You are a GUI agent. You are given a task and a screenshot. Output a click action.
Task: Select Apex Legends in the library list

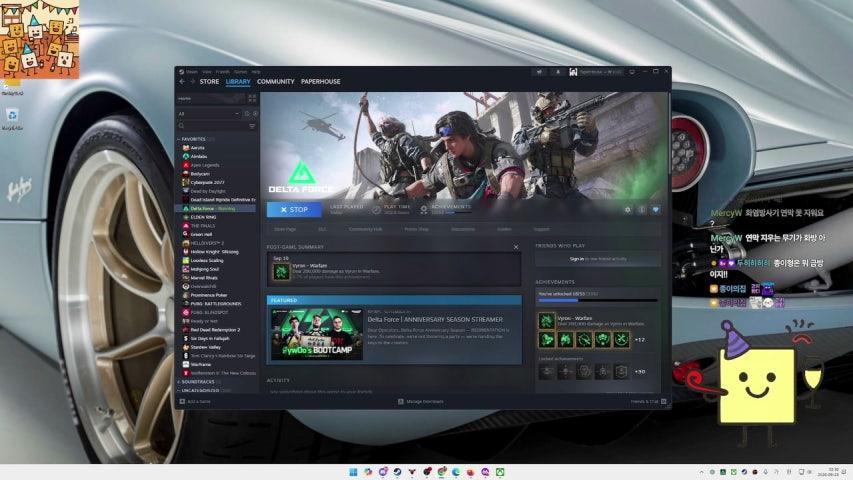(205, 165)
